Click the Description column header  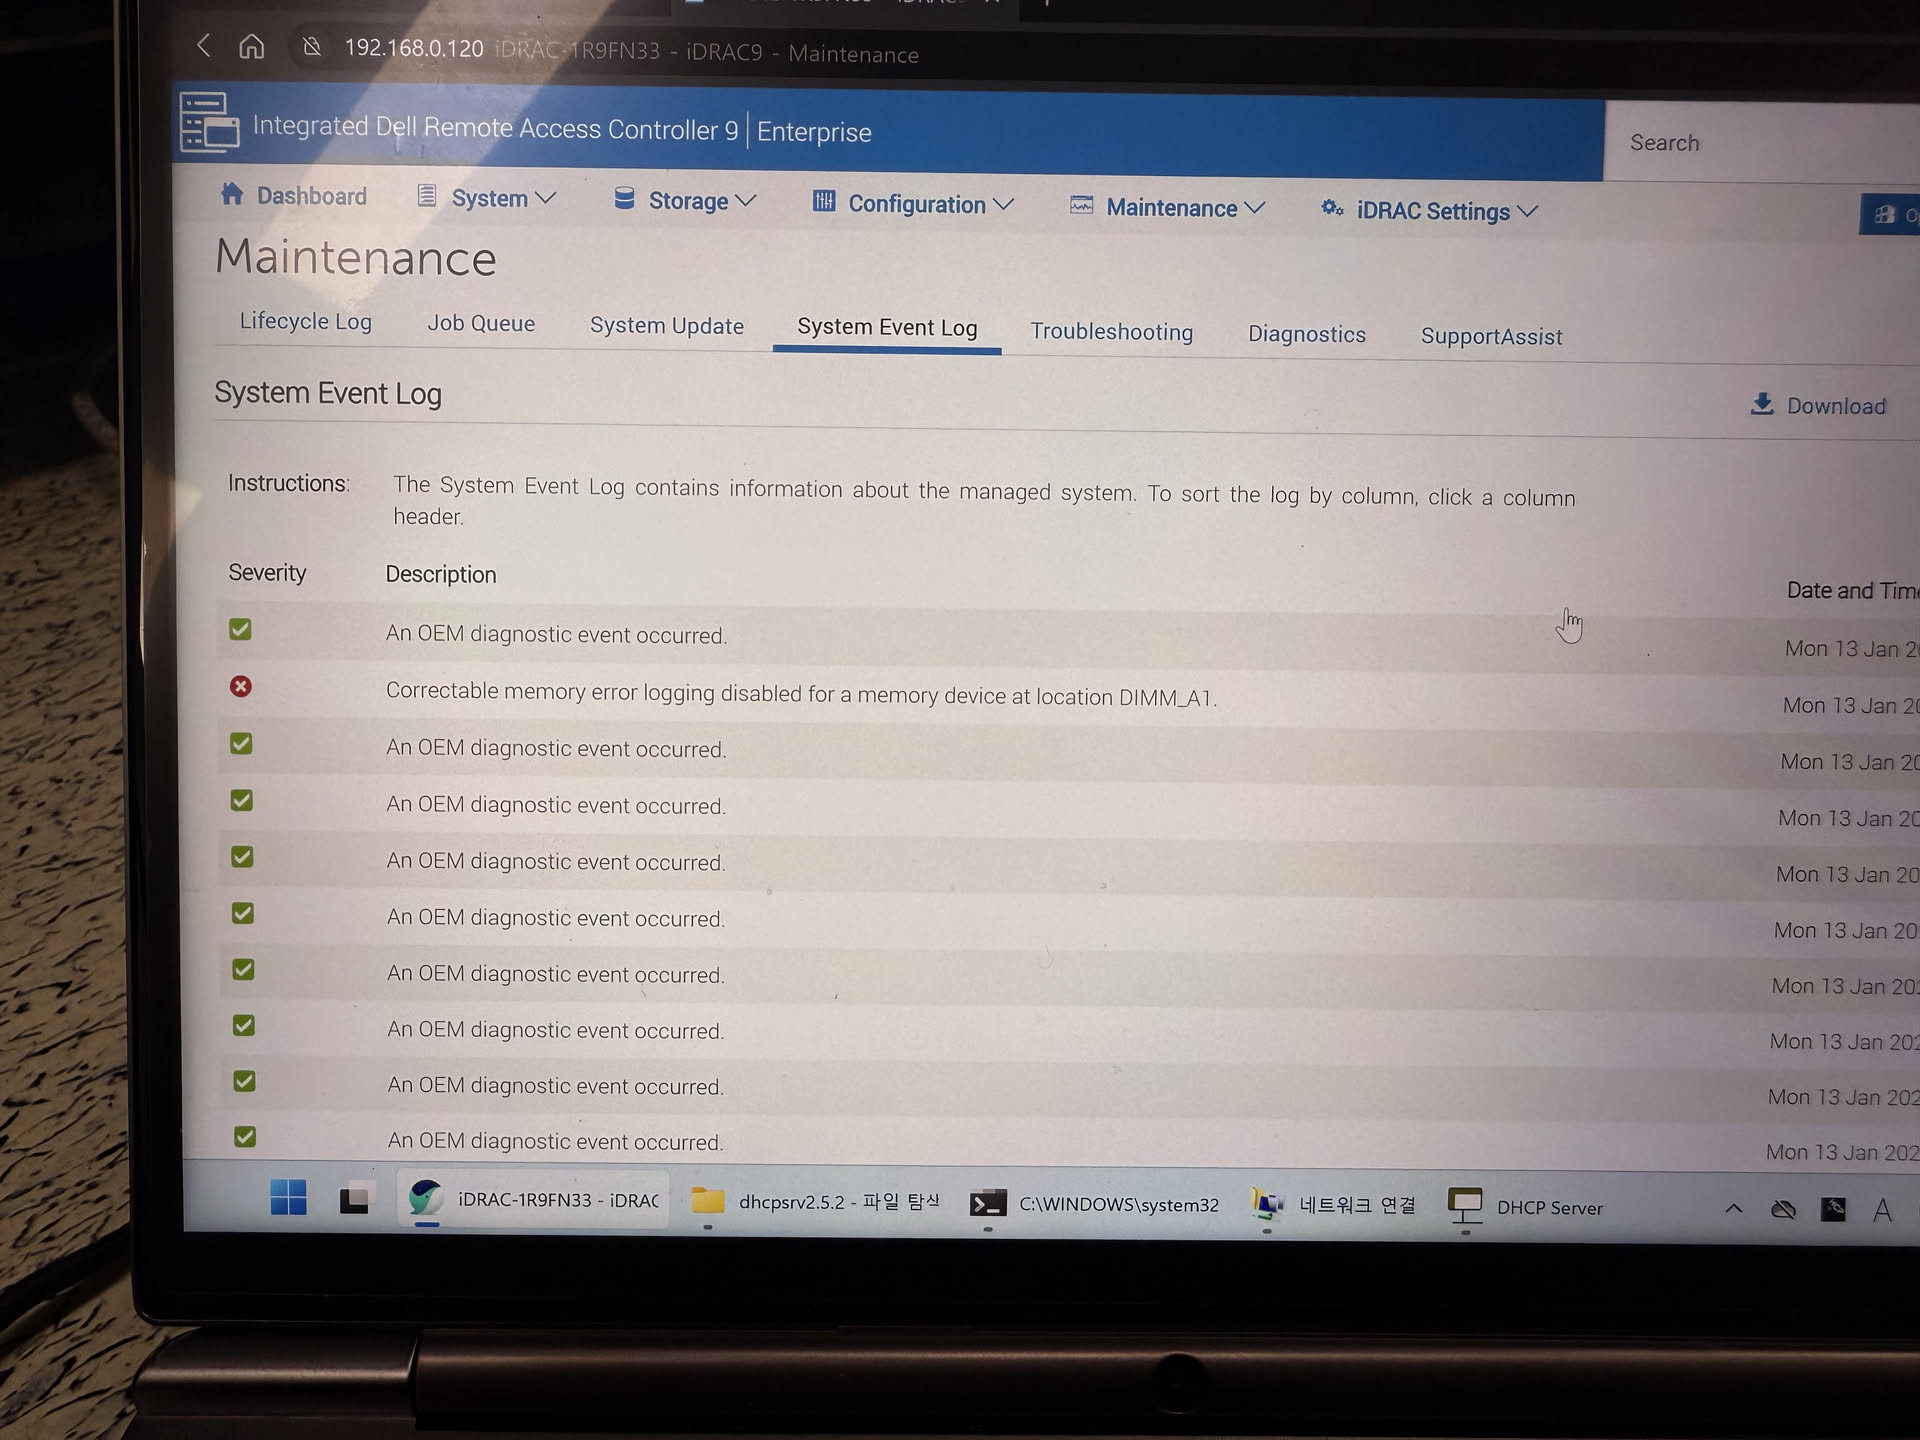[x=441, y=575]
